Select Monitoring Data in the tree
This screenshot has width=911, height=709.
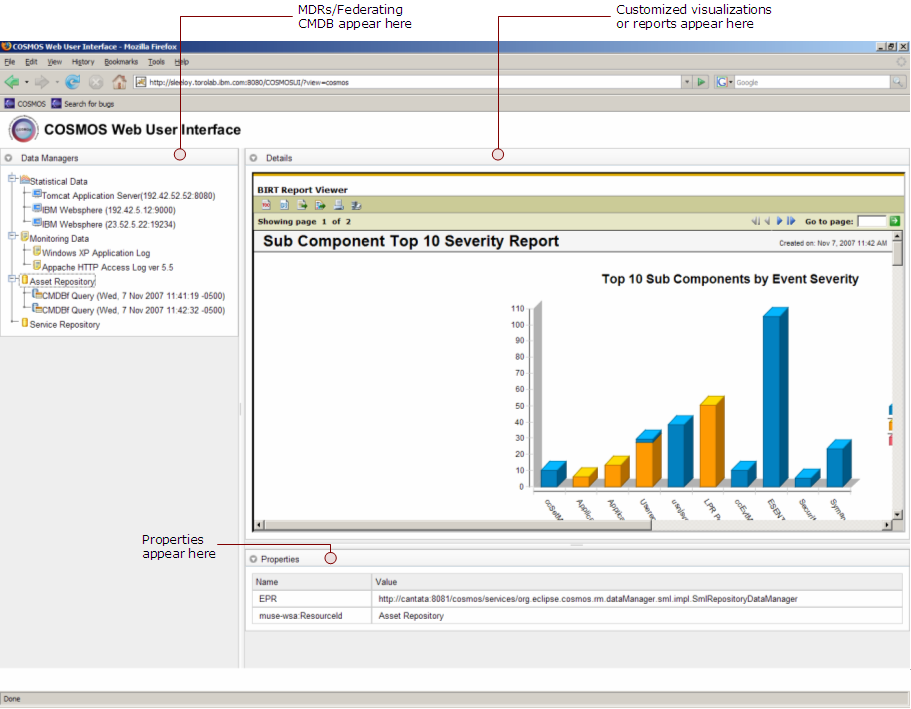click(x=59, y=238)
